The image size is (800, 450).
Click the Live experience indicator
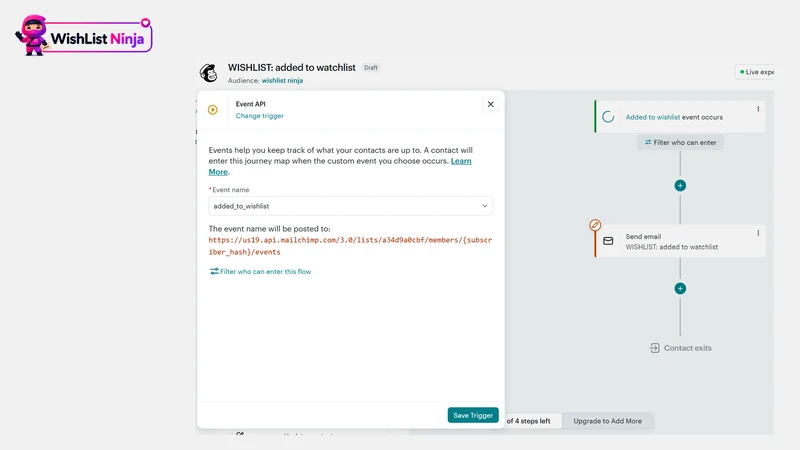coord(756,72)
